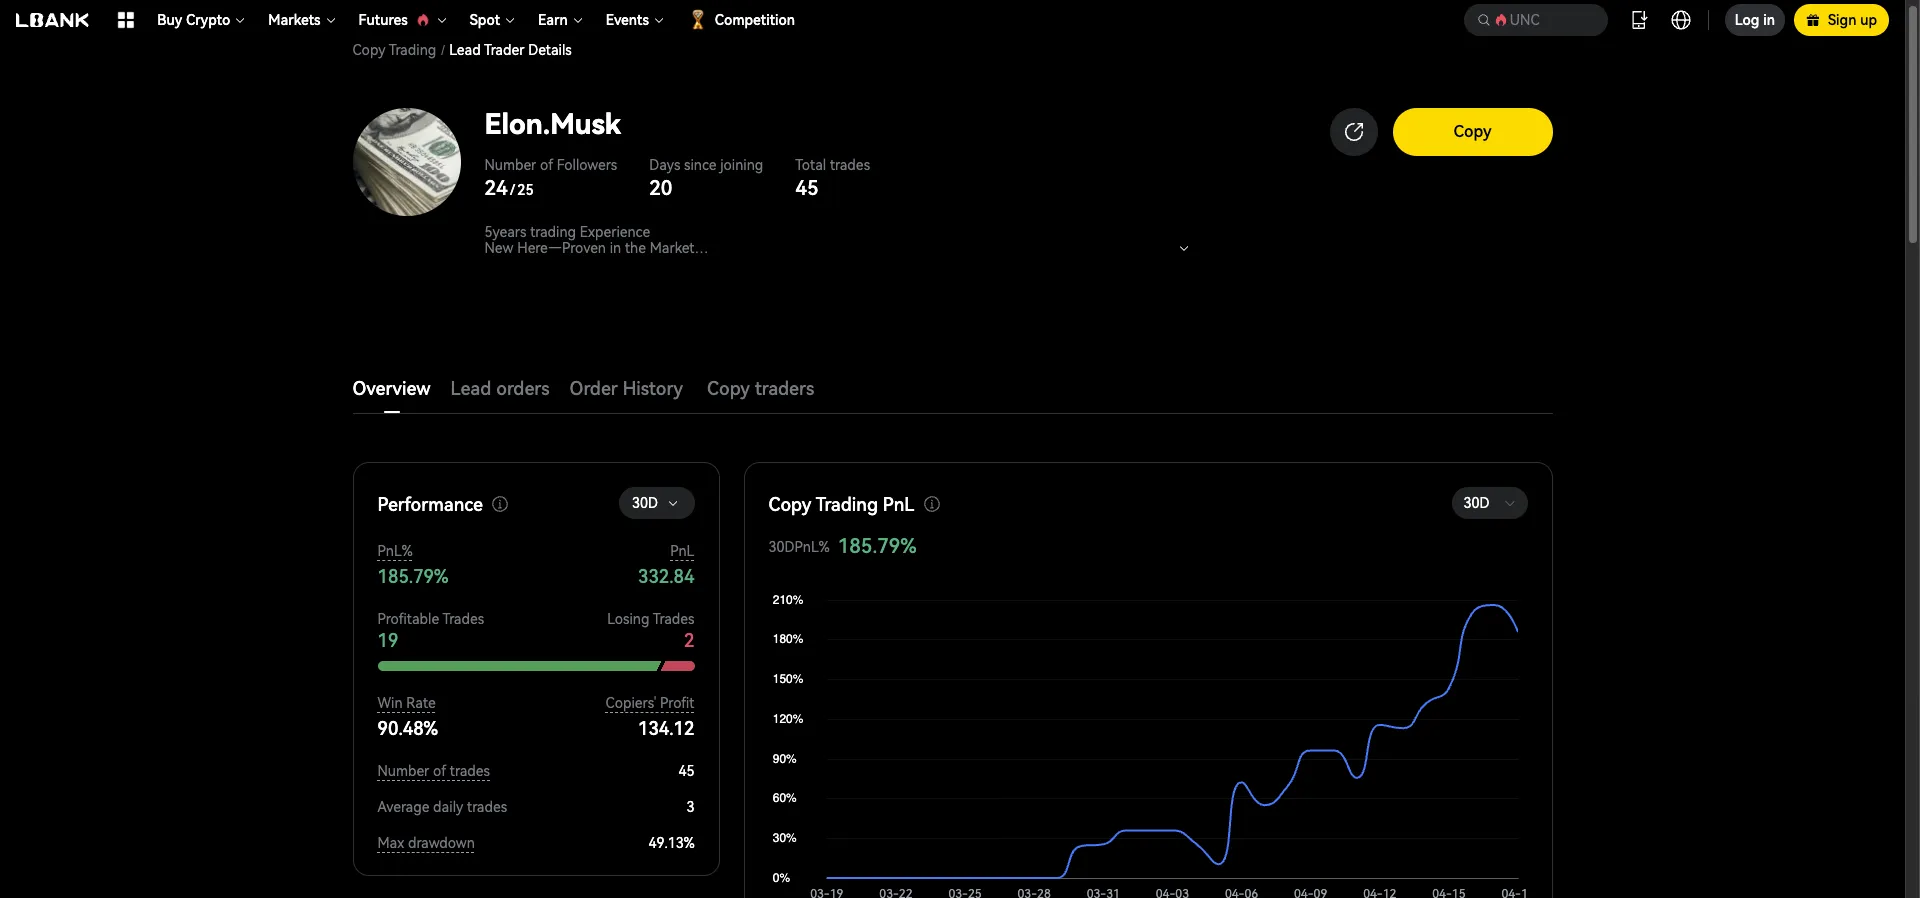Open the Copy Trading PnL 30D dropdown
Image resolution: width=1920 pixels, height=898 pixels.
pyautogui.click(x=1488, y=503)
